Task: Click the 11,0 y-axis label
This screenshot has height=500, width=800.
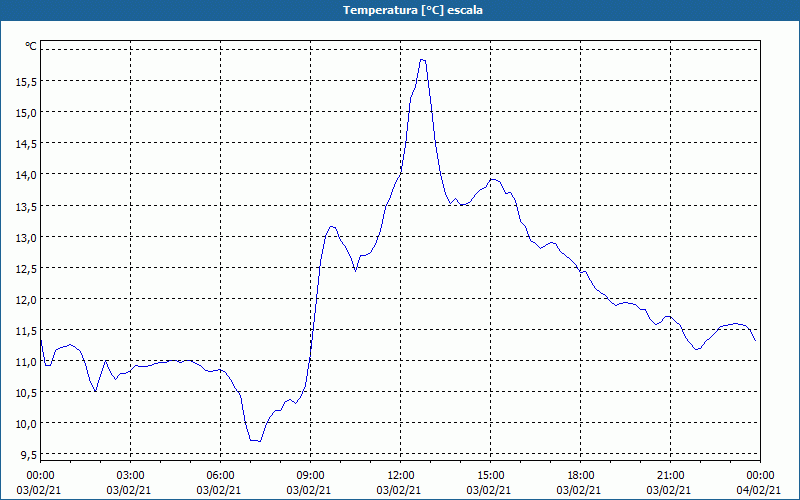Action: [x=26, y=362]
